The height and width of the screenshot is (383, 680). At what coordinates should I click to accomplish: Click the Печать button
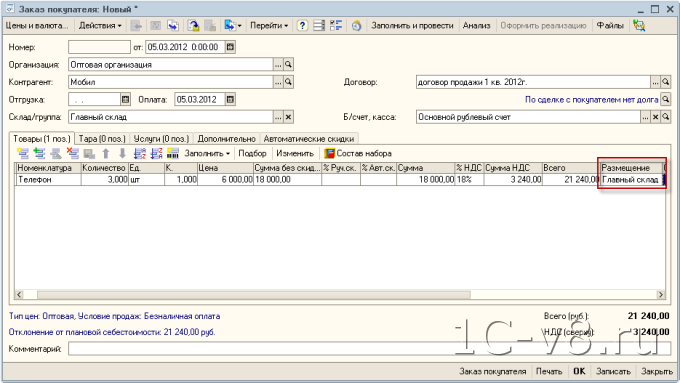pos(549,371)
